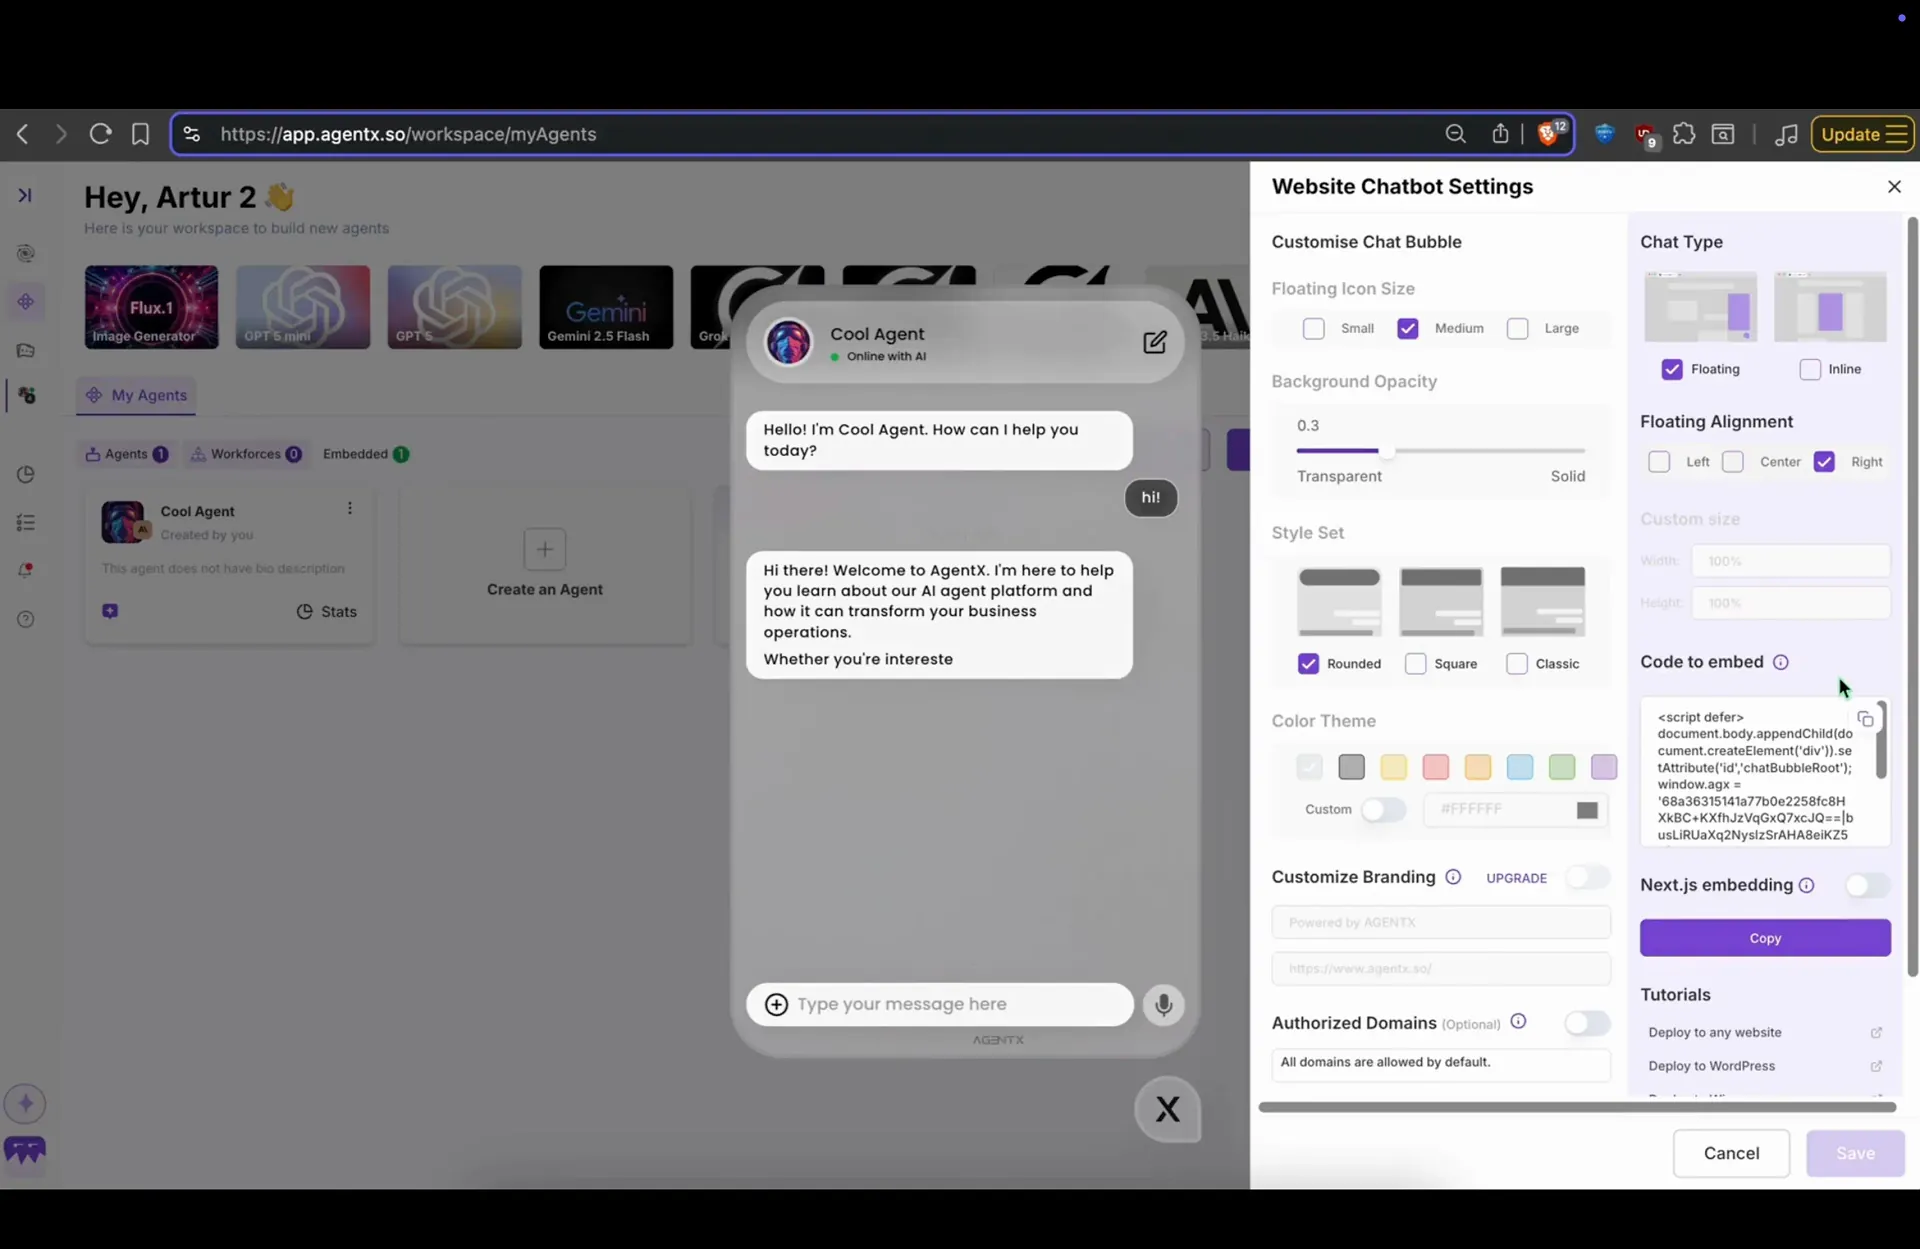Open Stats on the Cool Agent card
Screen dimensions: 1920x1249
point(327,611)
